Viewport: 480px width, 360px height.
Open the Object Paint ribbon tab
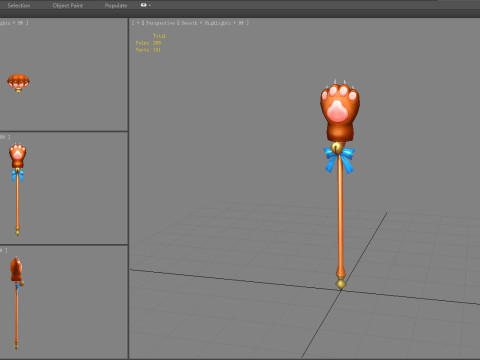(68, 5)
